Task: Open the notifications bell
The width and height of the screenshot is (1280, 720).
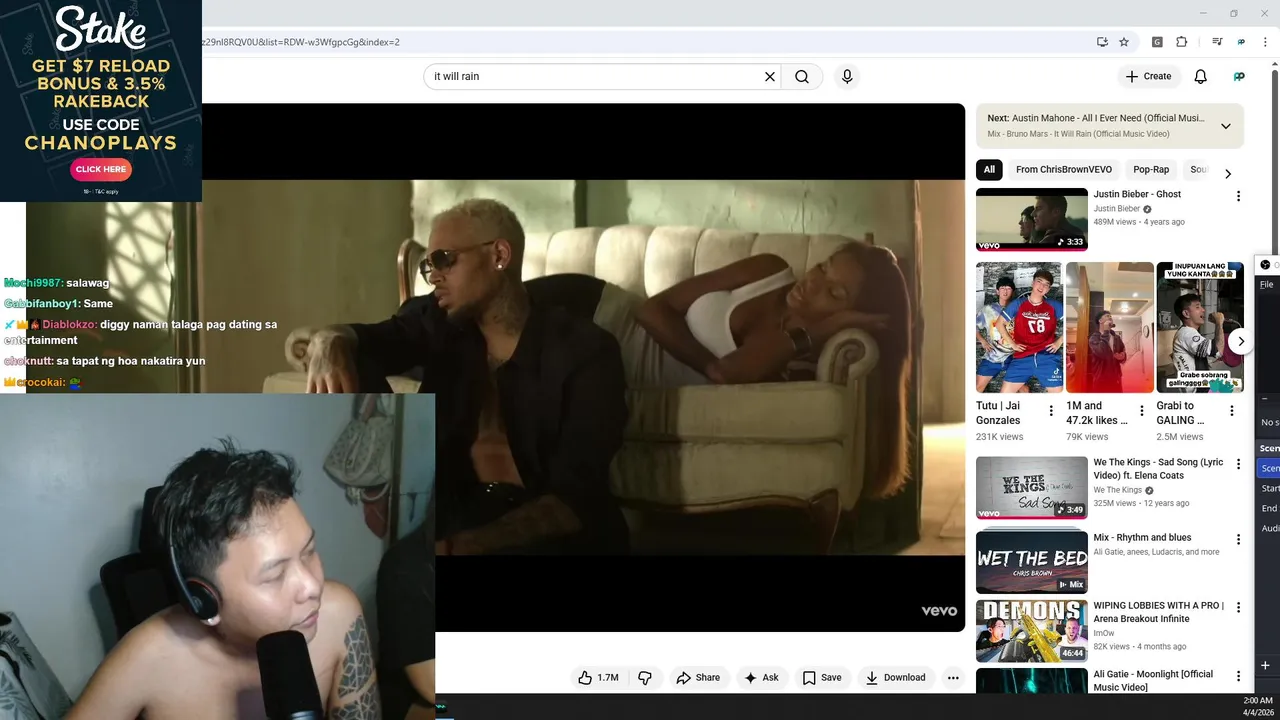Action: (x=1200, y=76)
